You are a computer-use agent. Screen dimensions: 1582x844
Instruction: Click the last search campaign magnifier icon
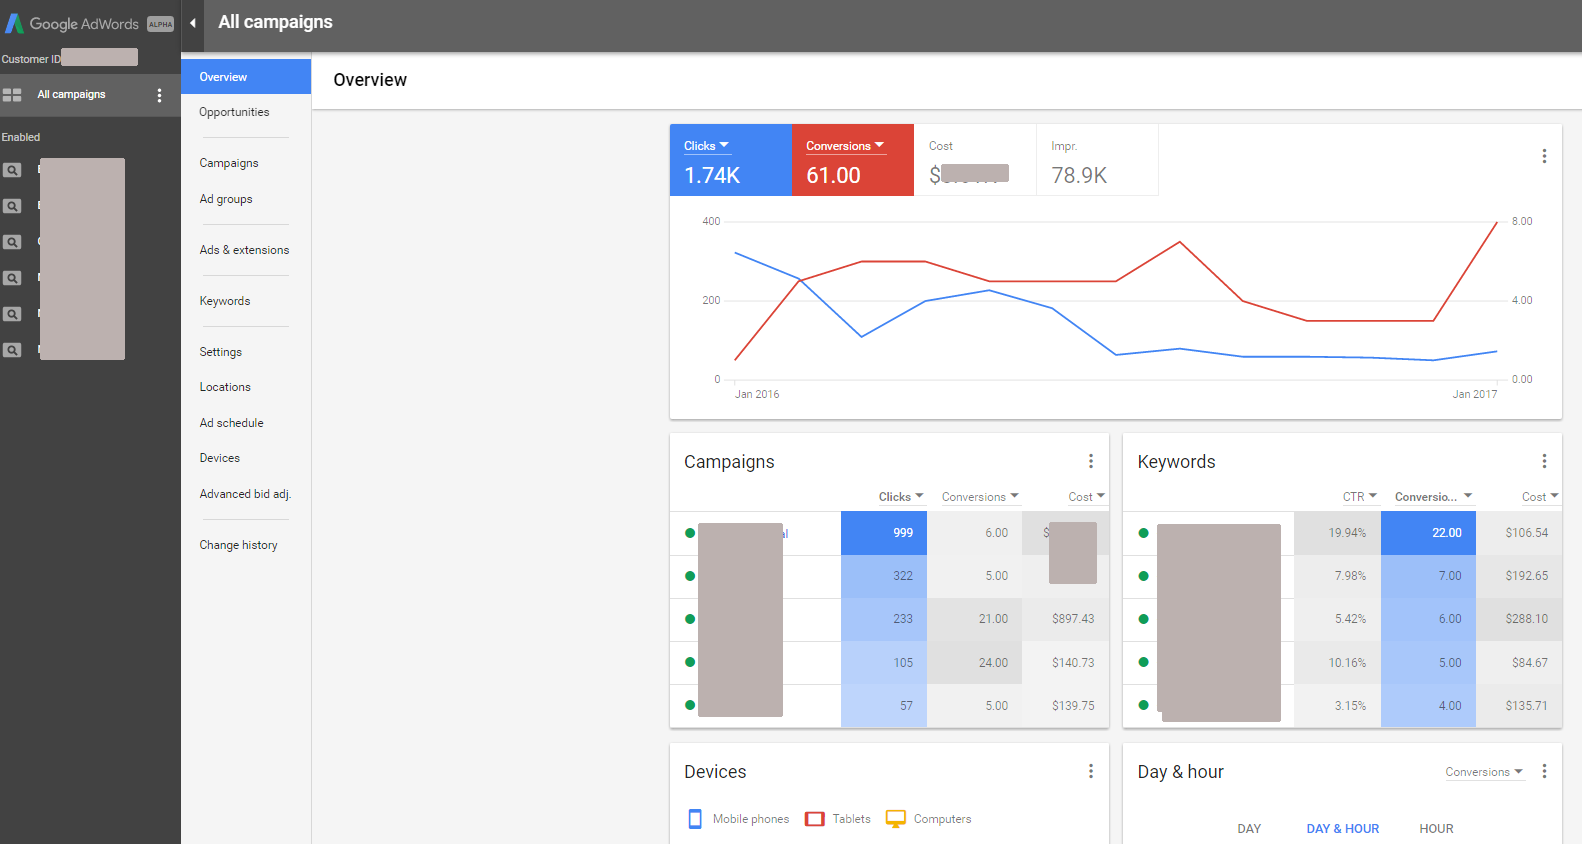tap(12, 350)
